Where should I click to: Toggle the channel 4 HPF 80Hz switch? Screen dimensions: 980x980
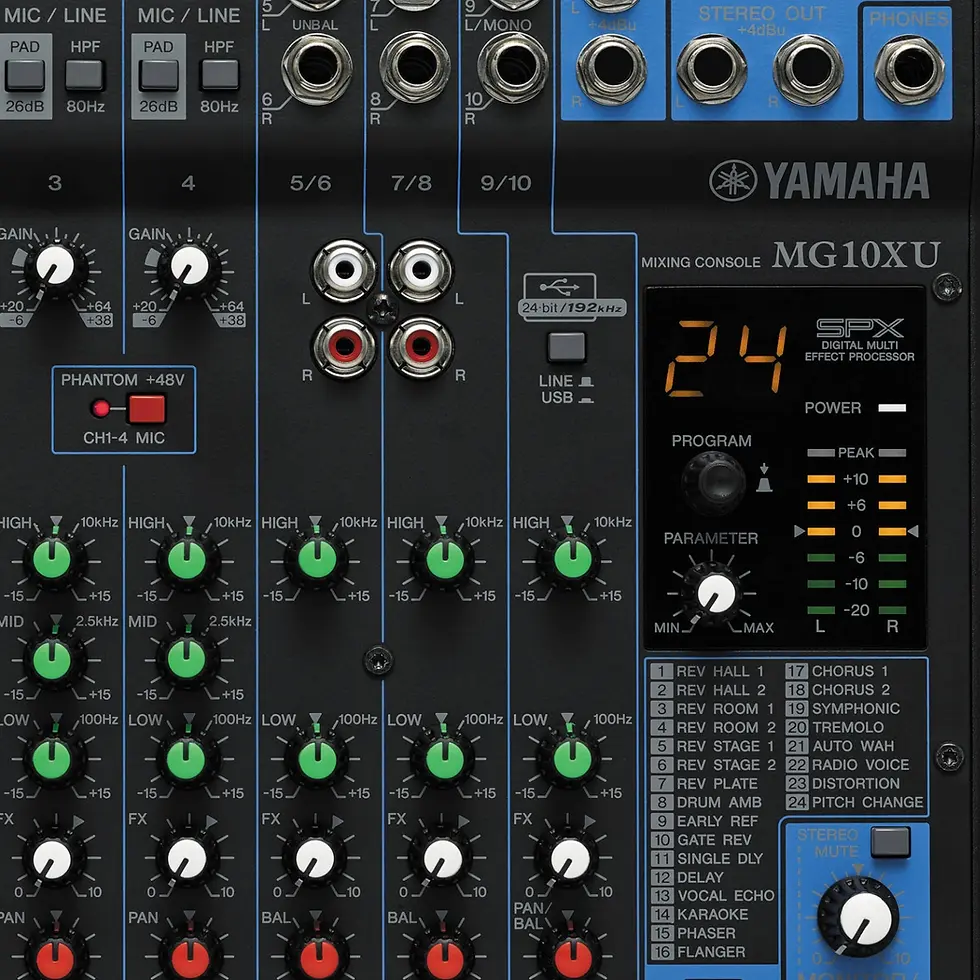point(219,75)
